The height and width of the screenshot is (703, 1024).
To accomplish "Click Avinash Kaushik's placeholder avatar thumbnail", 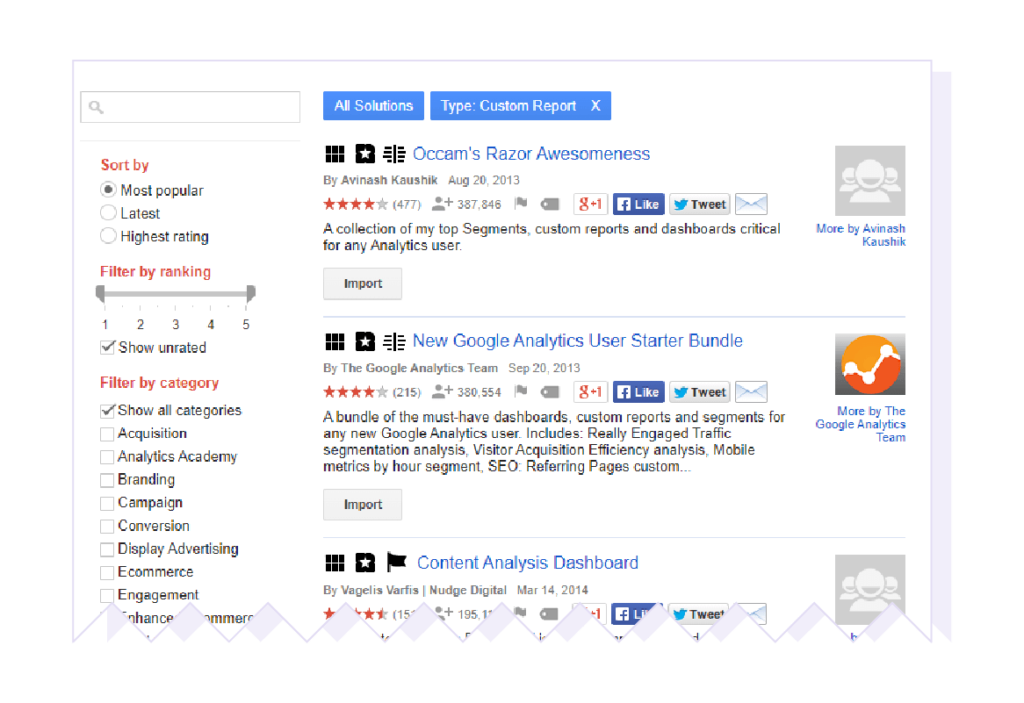I will point(870,181).
